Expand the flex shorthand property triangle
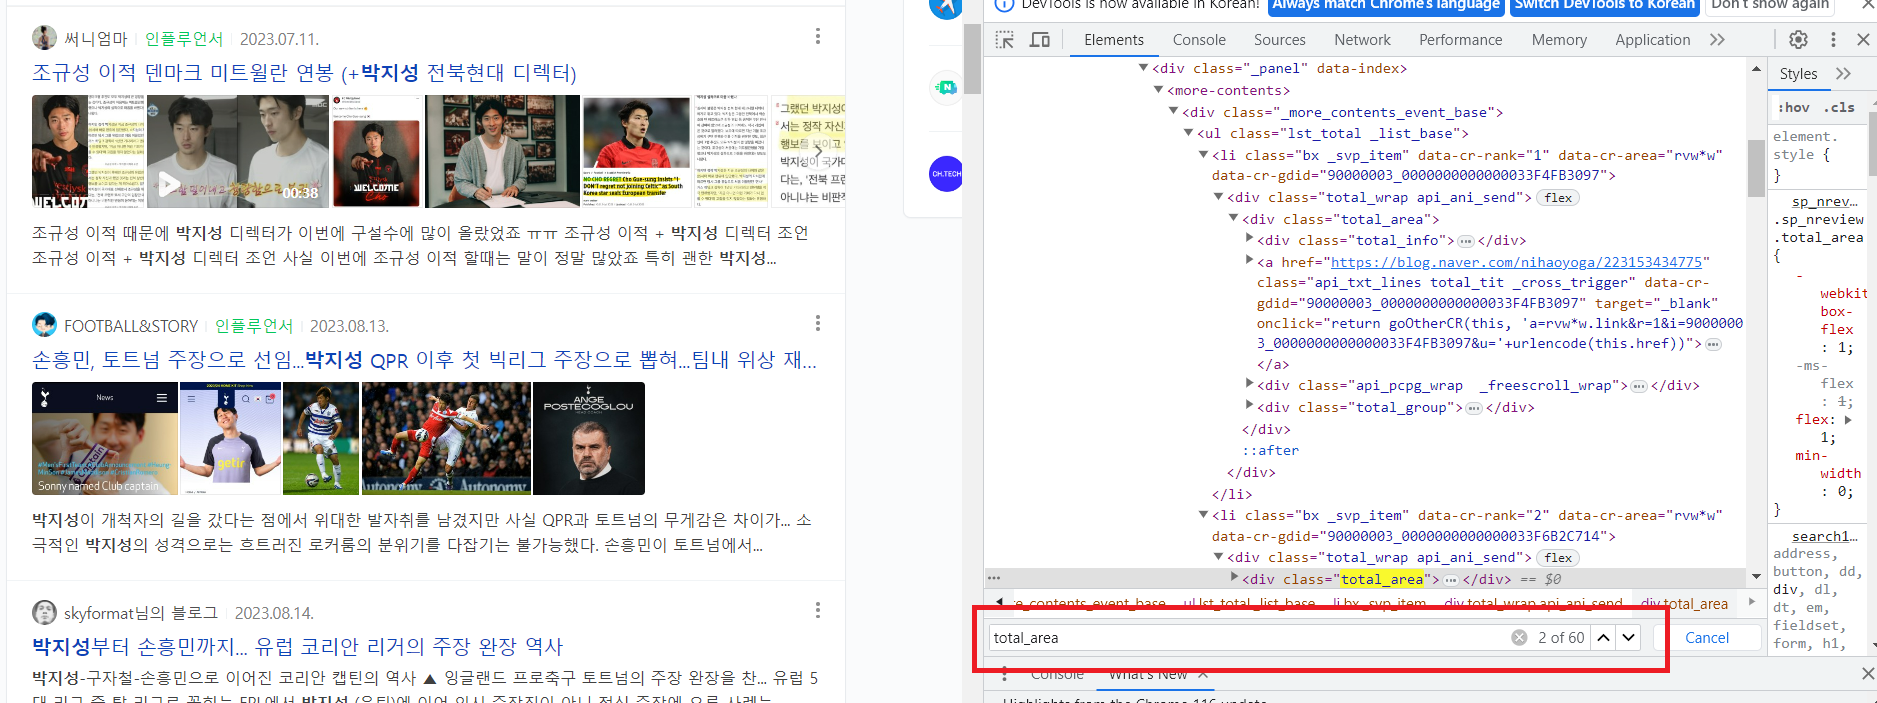 (x=1848, y=420)
